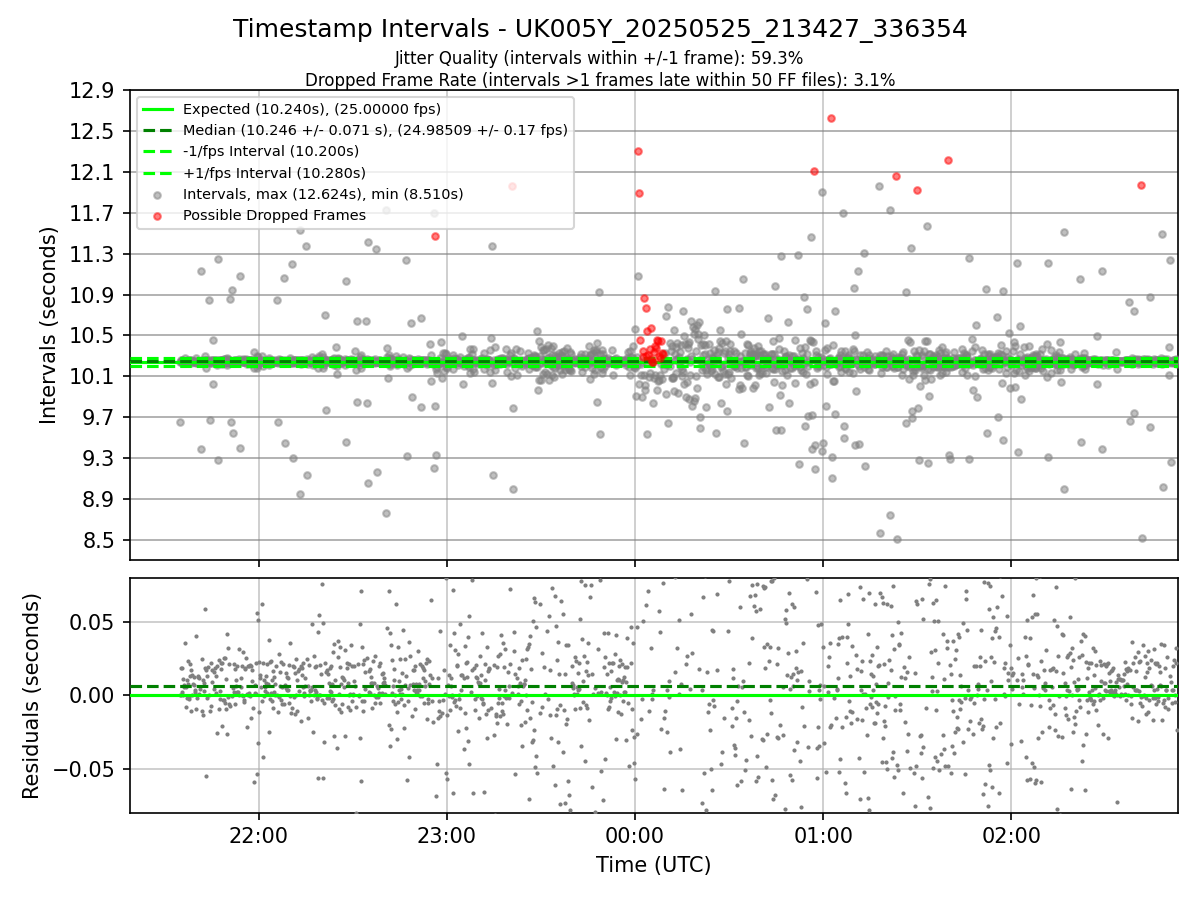Click the "00:00" x-axis tick label
Image resolution: width=1200 pixels, height=900 pixels.
[635, 834]
